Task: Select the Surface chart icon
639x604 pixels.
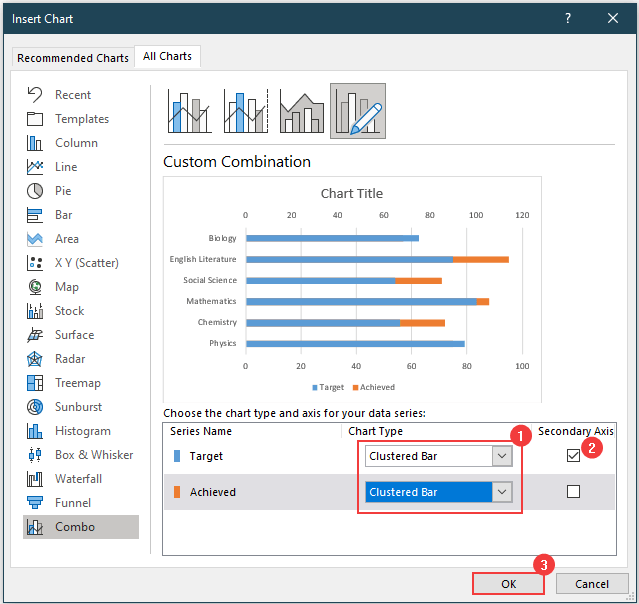Action: [x=35, y=335]
